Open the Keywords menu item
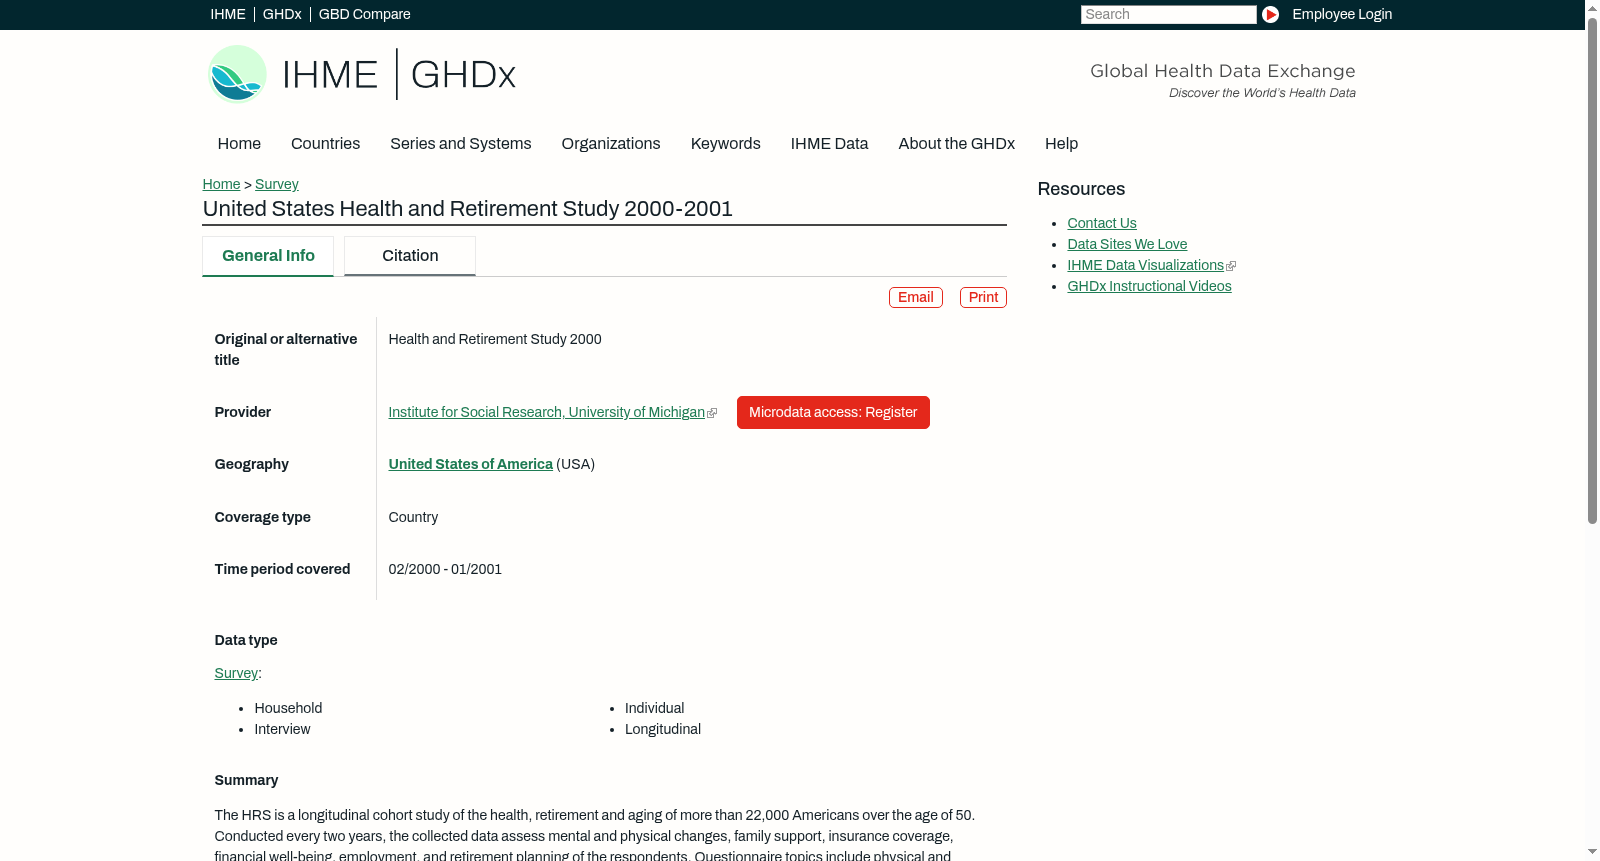This screenshot has width=1600, height=861. 726,144
